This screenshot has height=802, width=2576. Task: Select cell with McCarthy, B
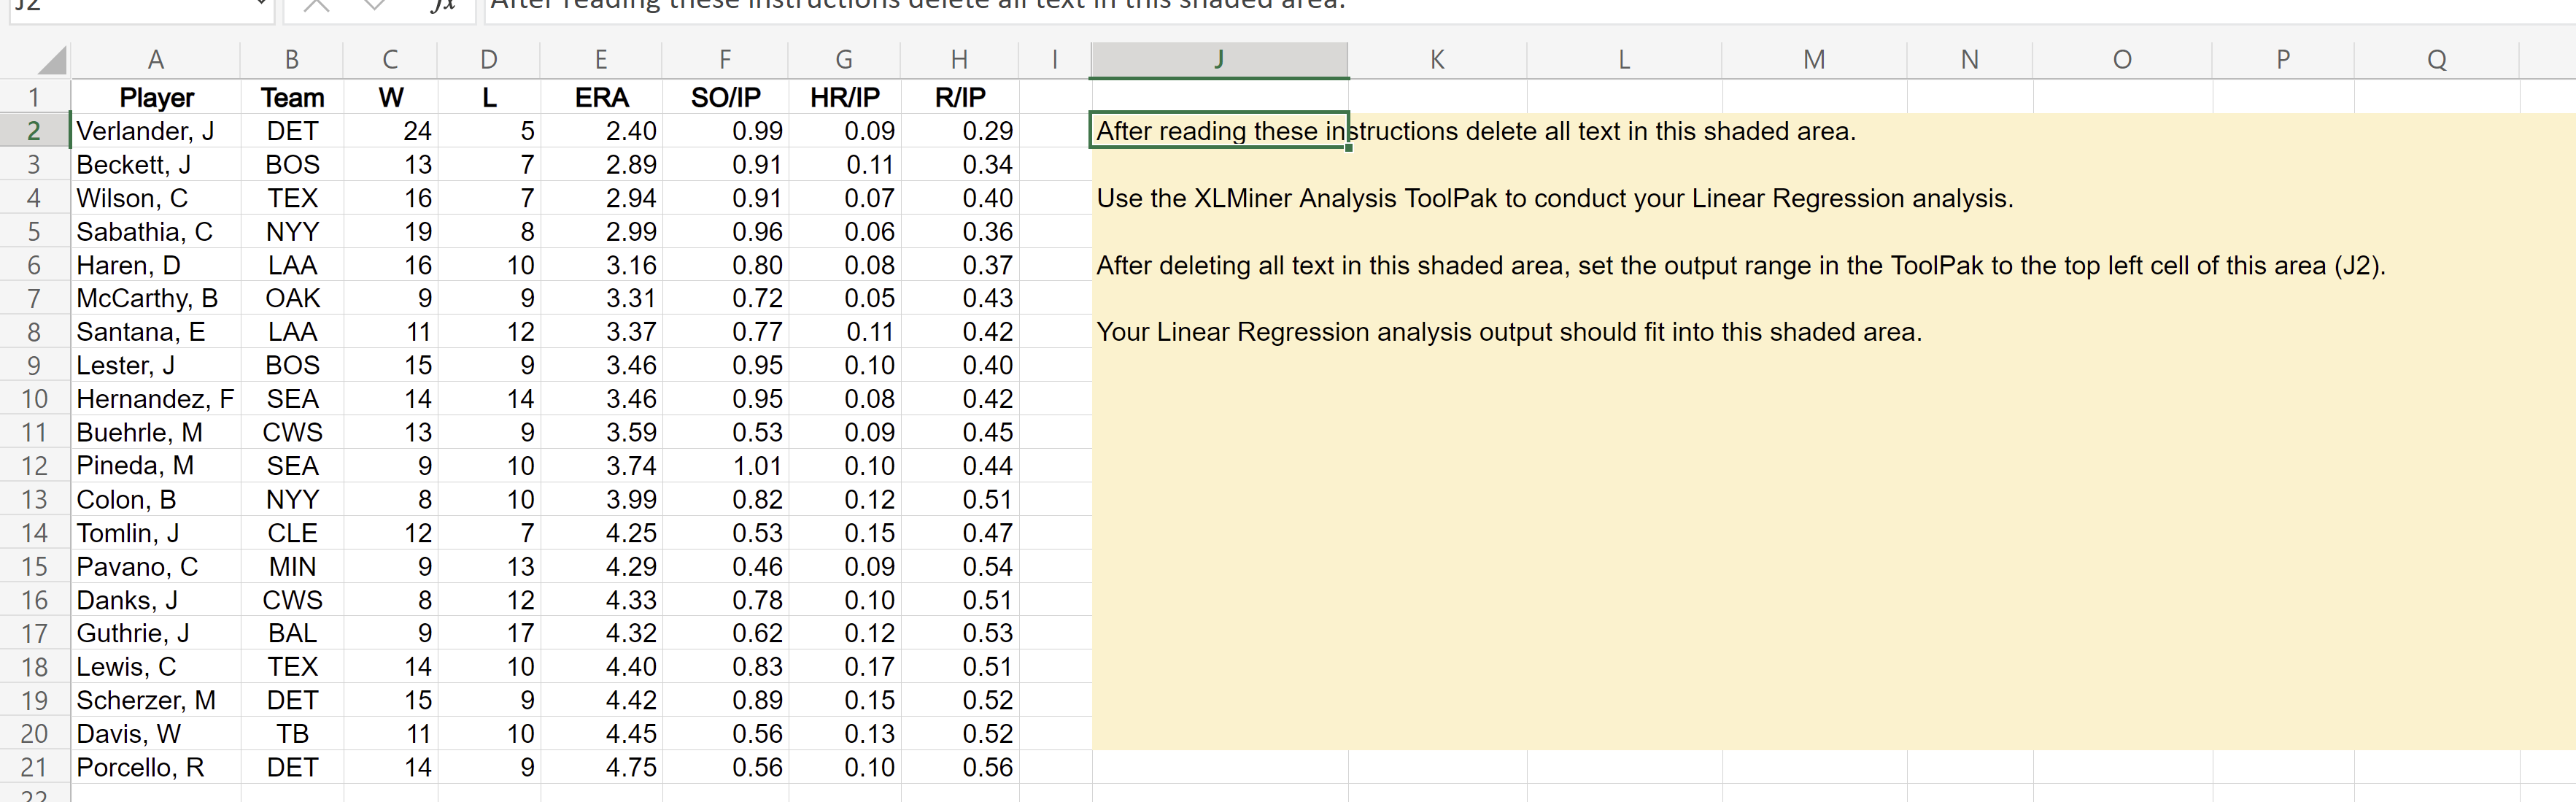pos(156,298)
